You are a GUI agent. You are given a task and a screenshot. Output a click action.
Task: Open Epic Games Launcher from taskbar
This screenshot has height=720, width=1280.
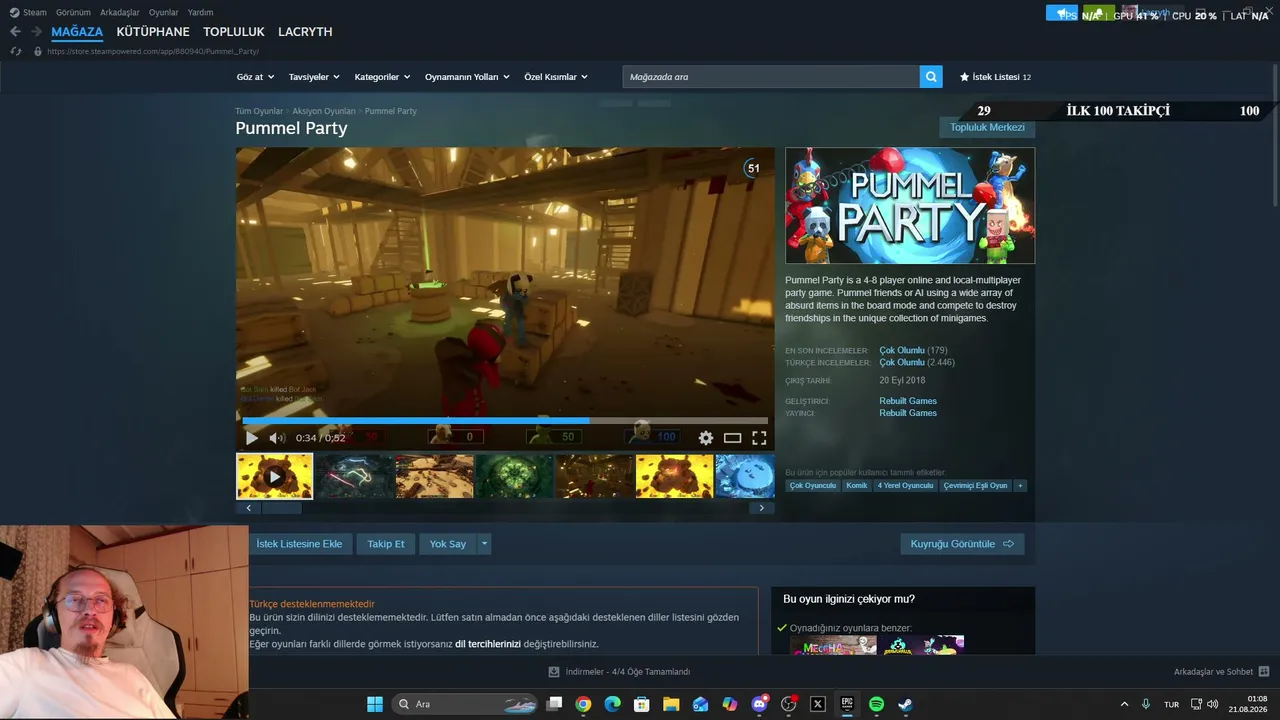click(847, 704)
